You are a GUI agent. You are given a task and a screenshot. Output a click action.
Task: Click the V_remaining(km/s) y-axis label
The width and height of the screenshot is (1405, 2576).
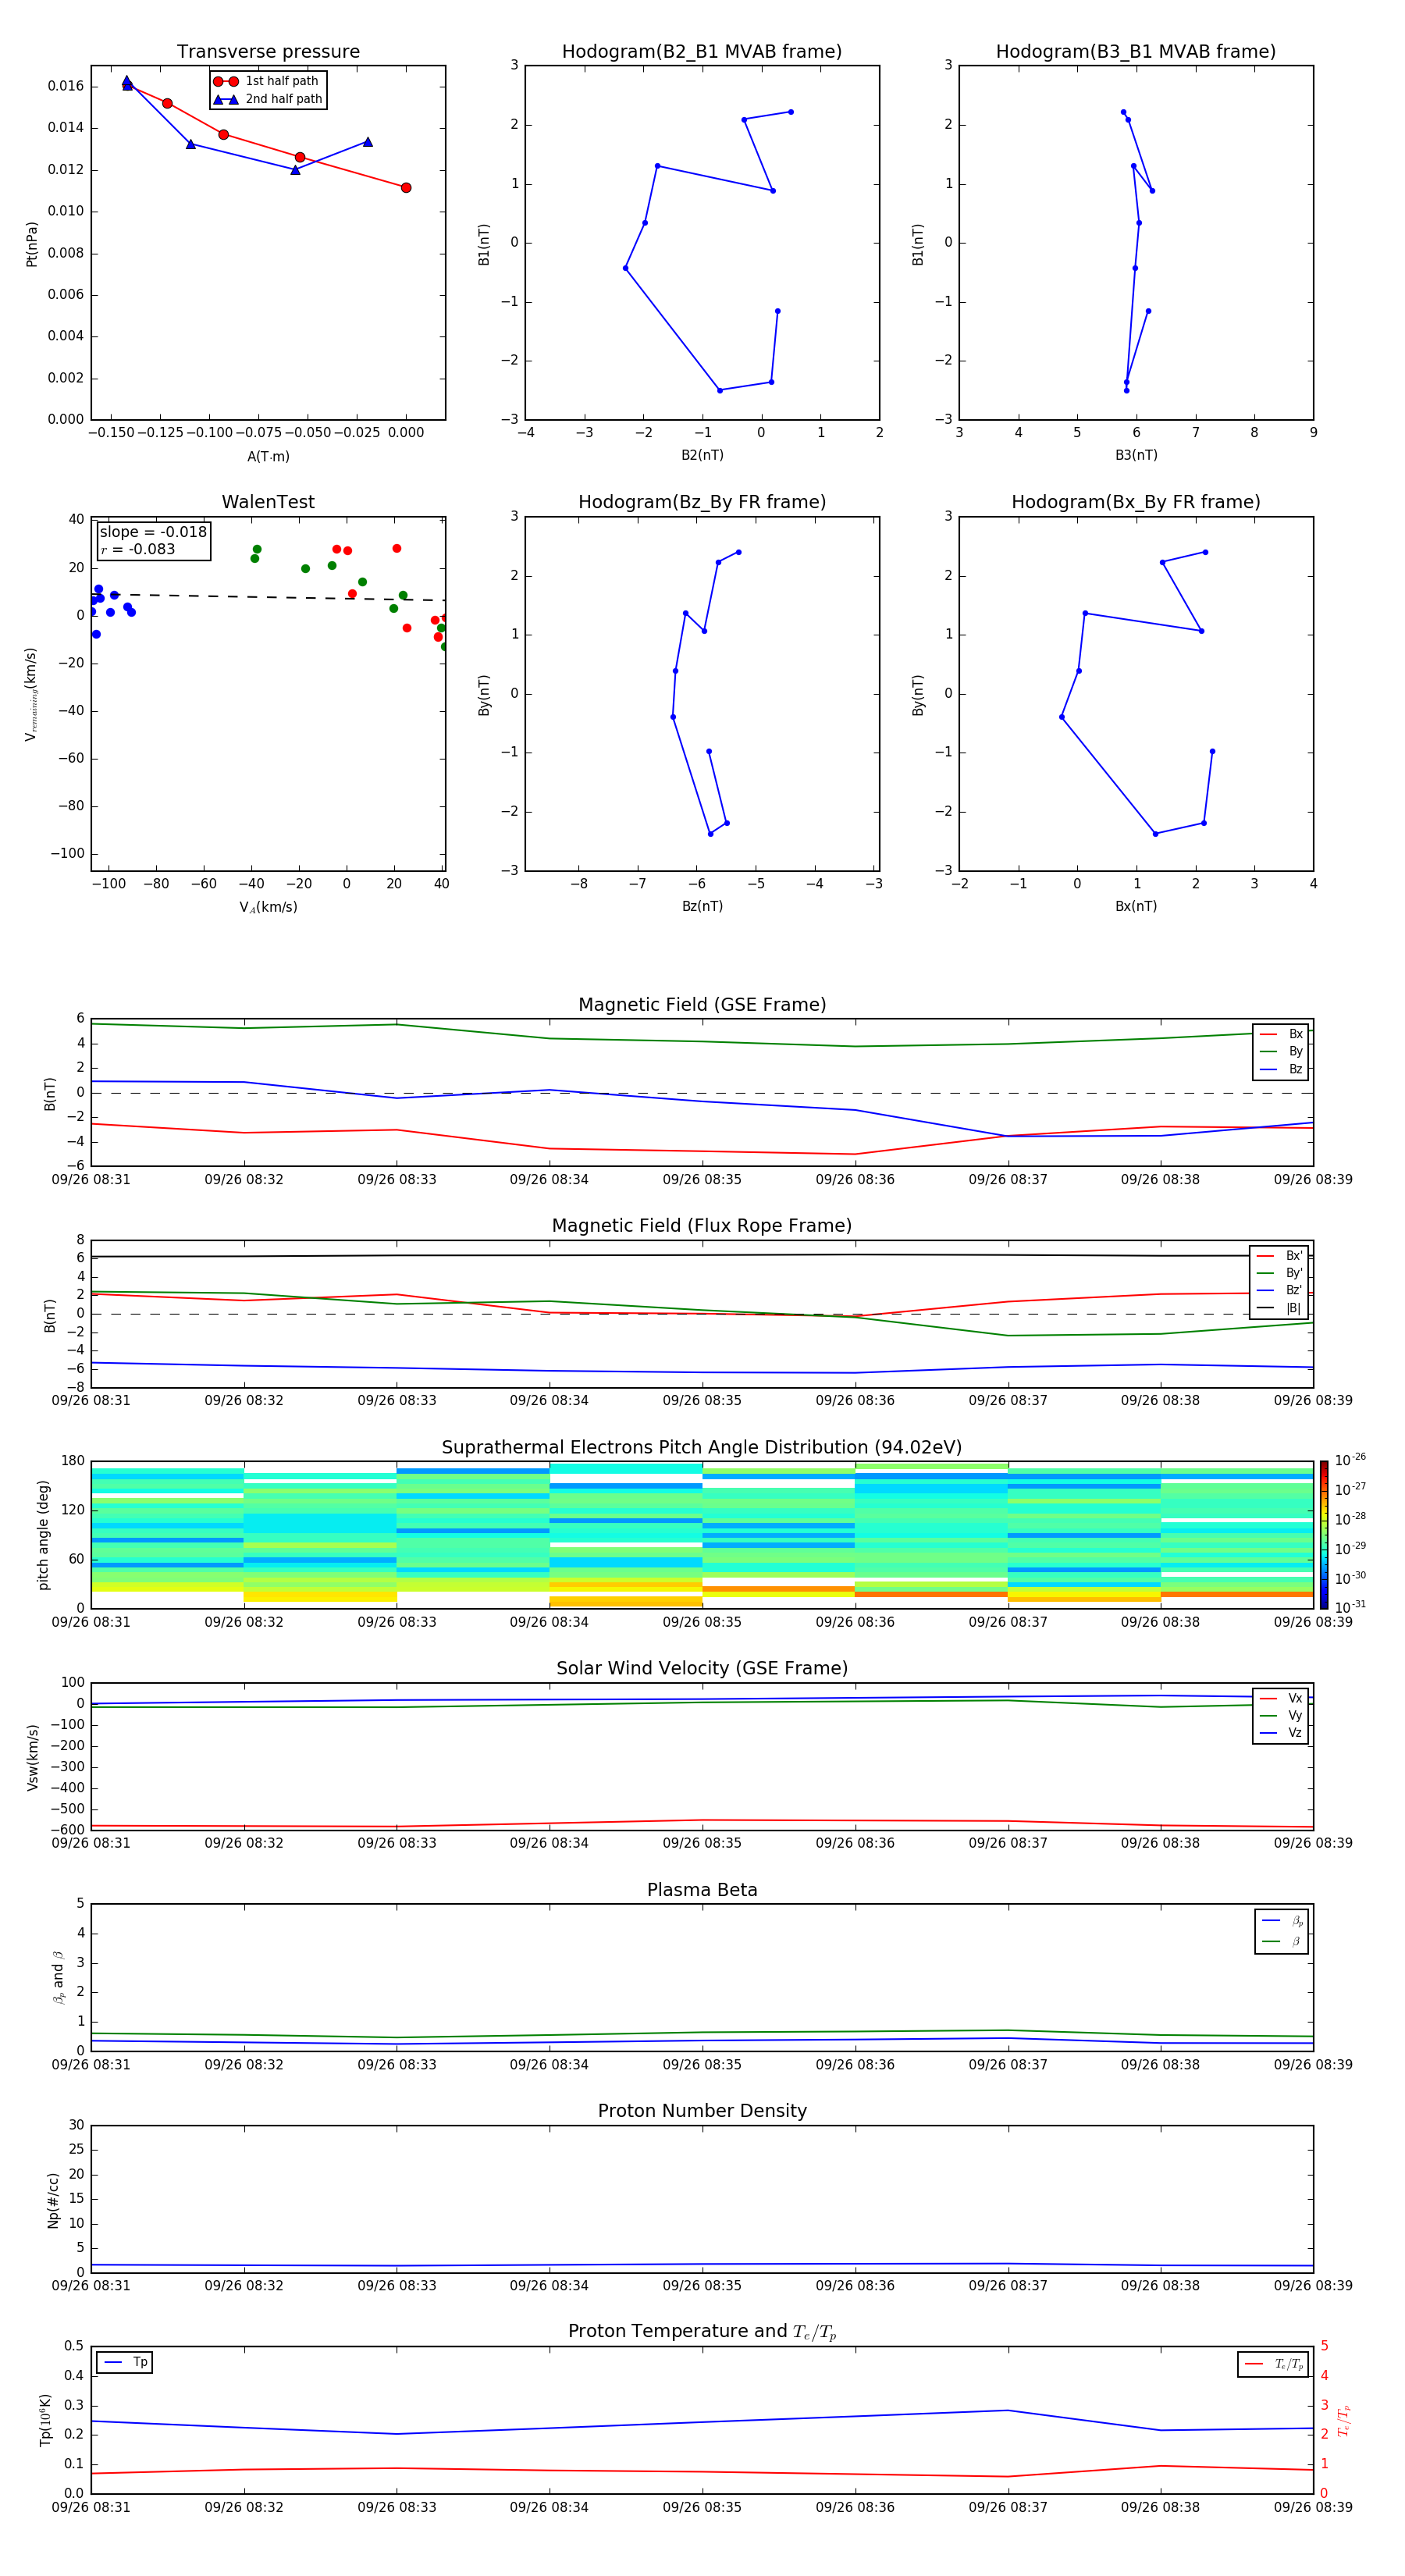31,694
